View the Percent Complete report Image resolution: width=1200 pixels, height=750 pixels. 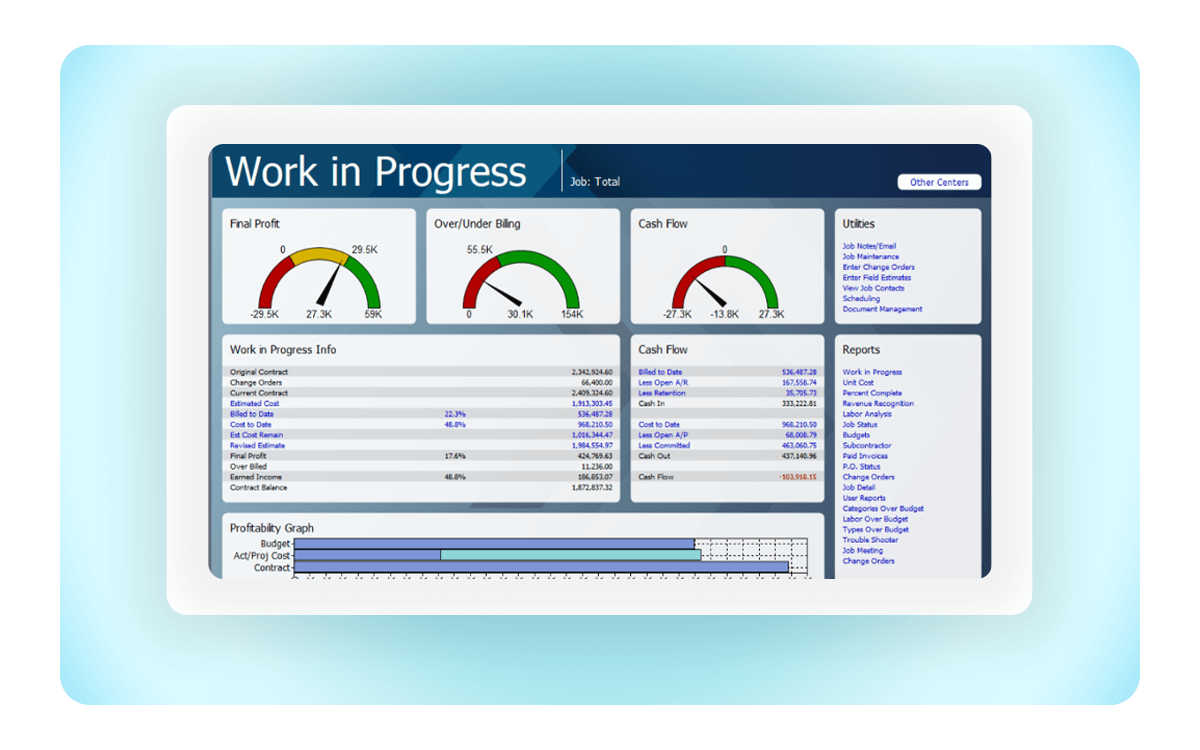coord(872,393)
